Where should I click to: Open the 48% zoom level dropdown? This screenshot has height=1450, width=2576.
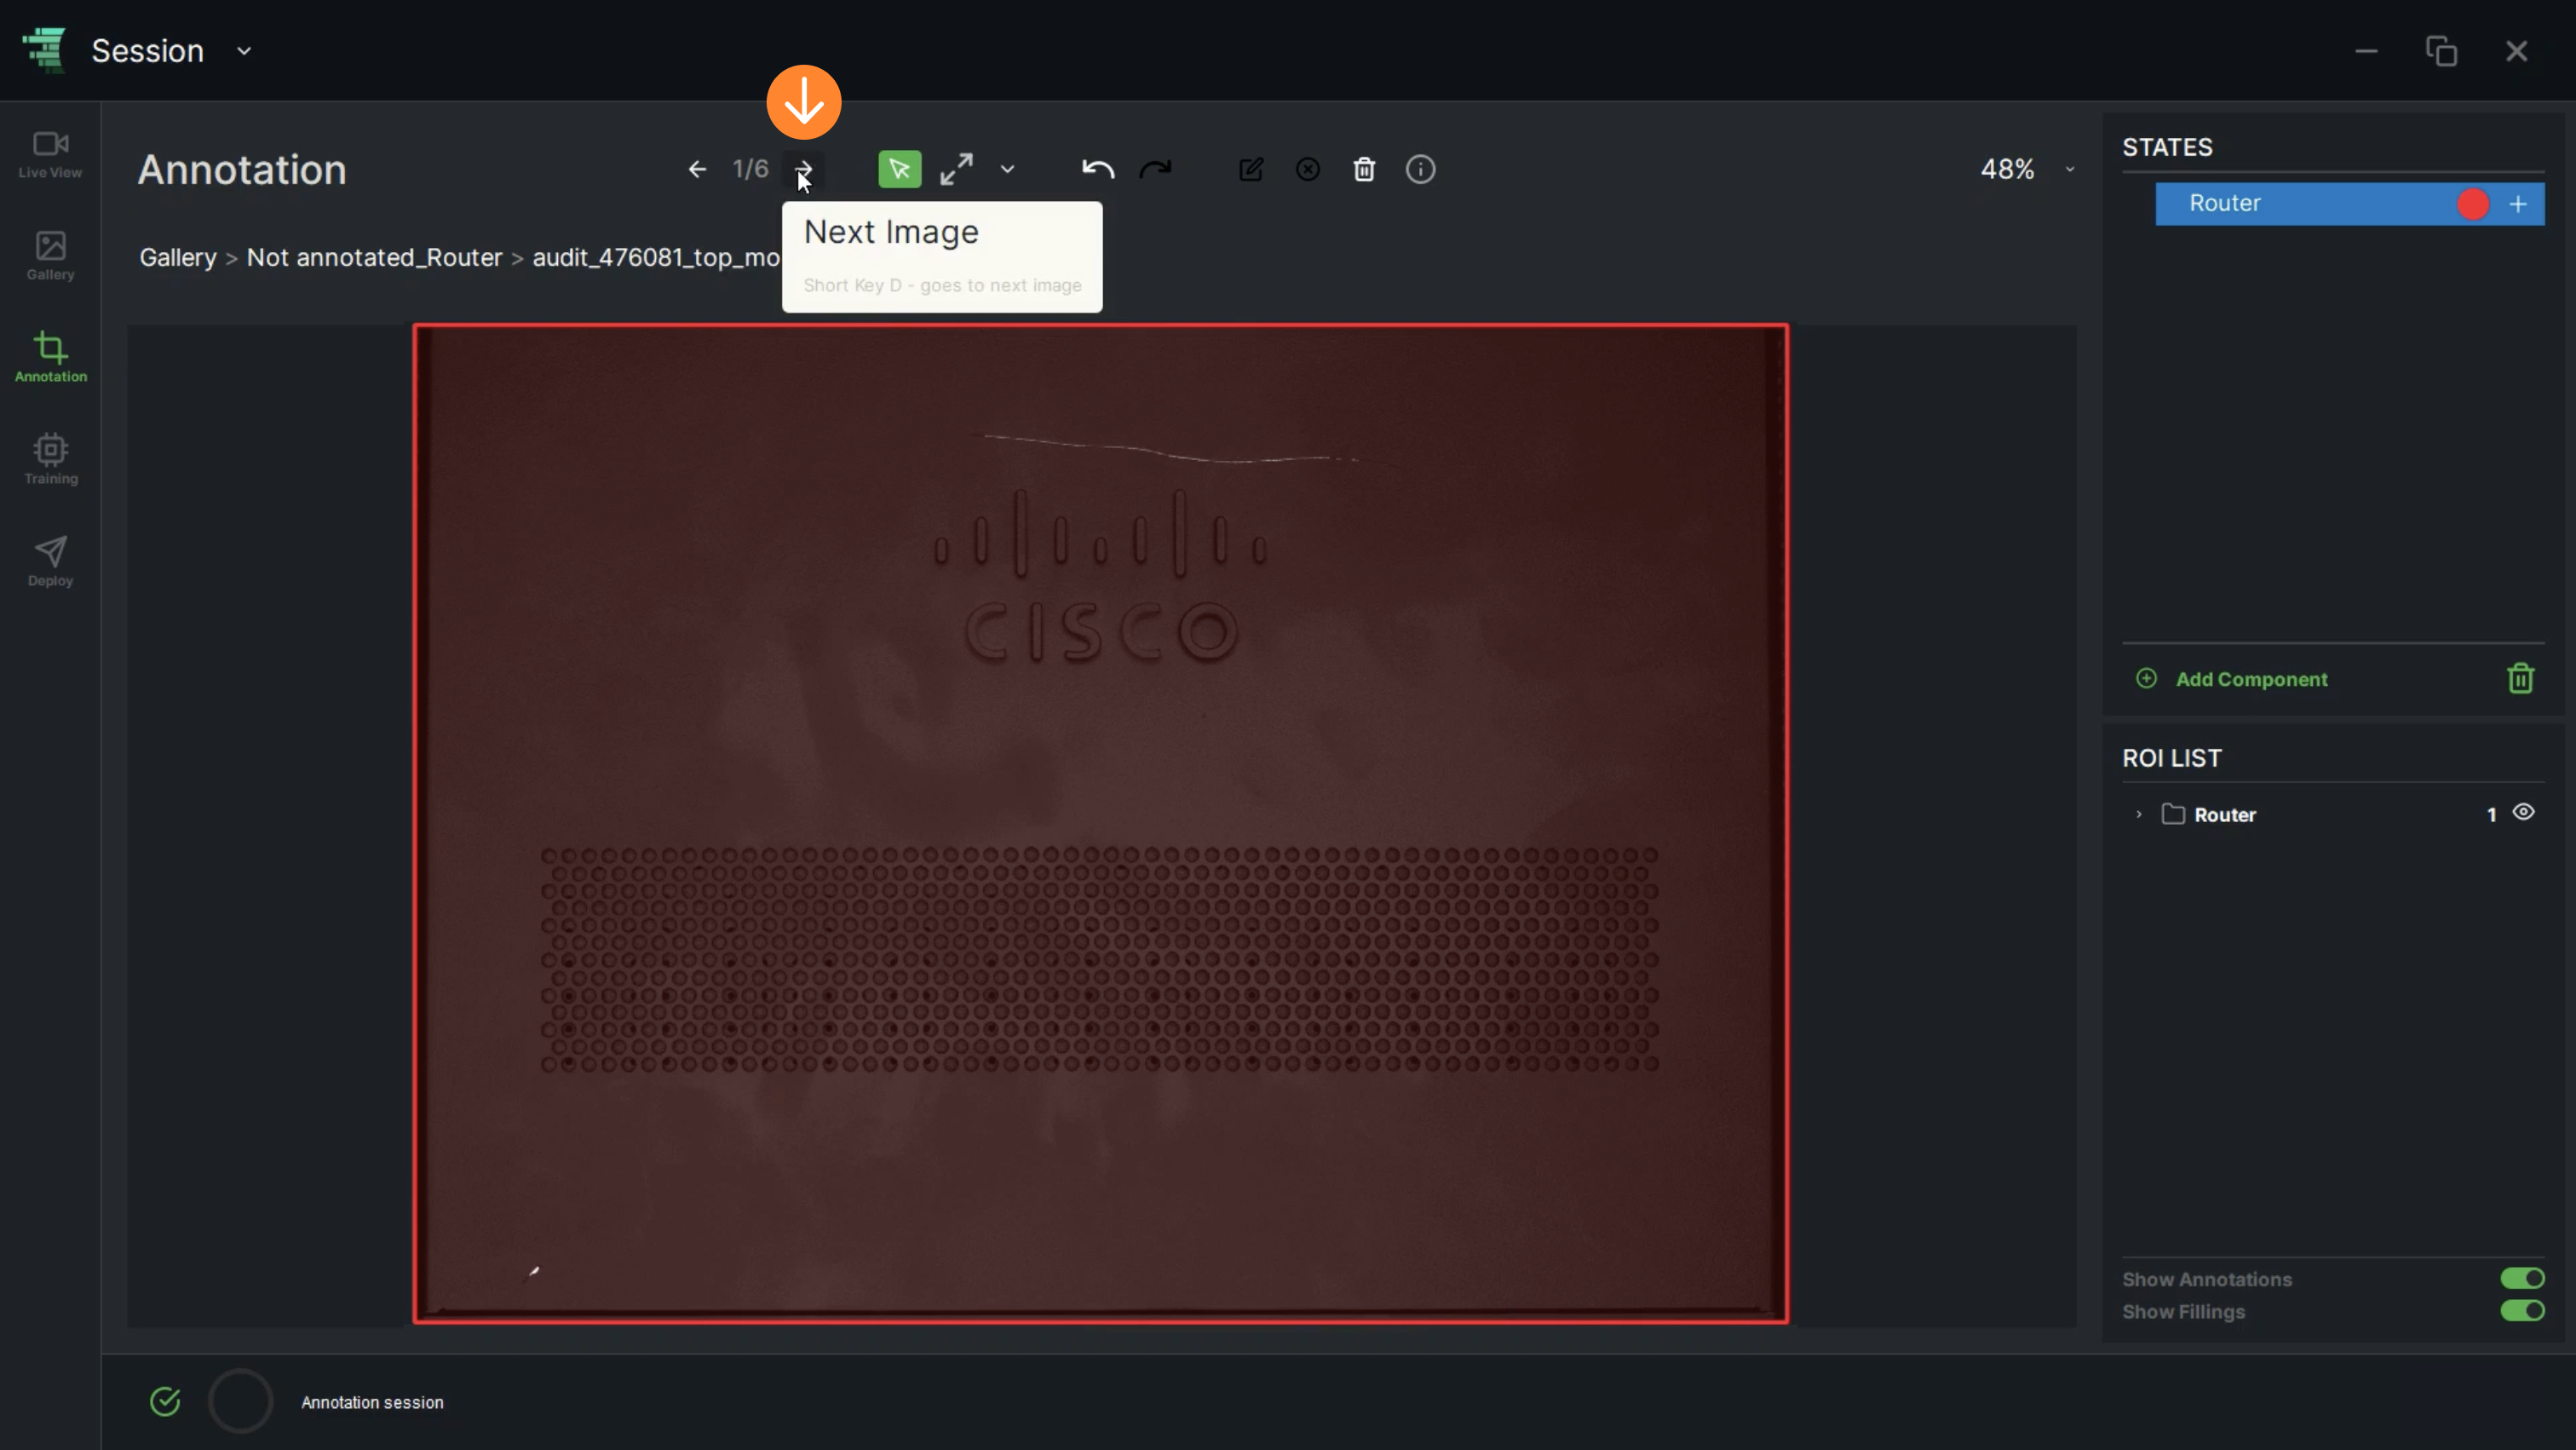click(x=2027, y=170)
